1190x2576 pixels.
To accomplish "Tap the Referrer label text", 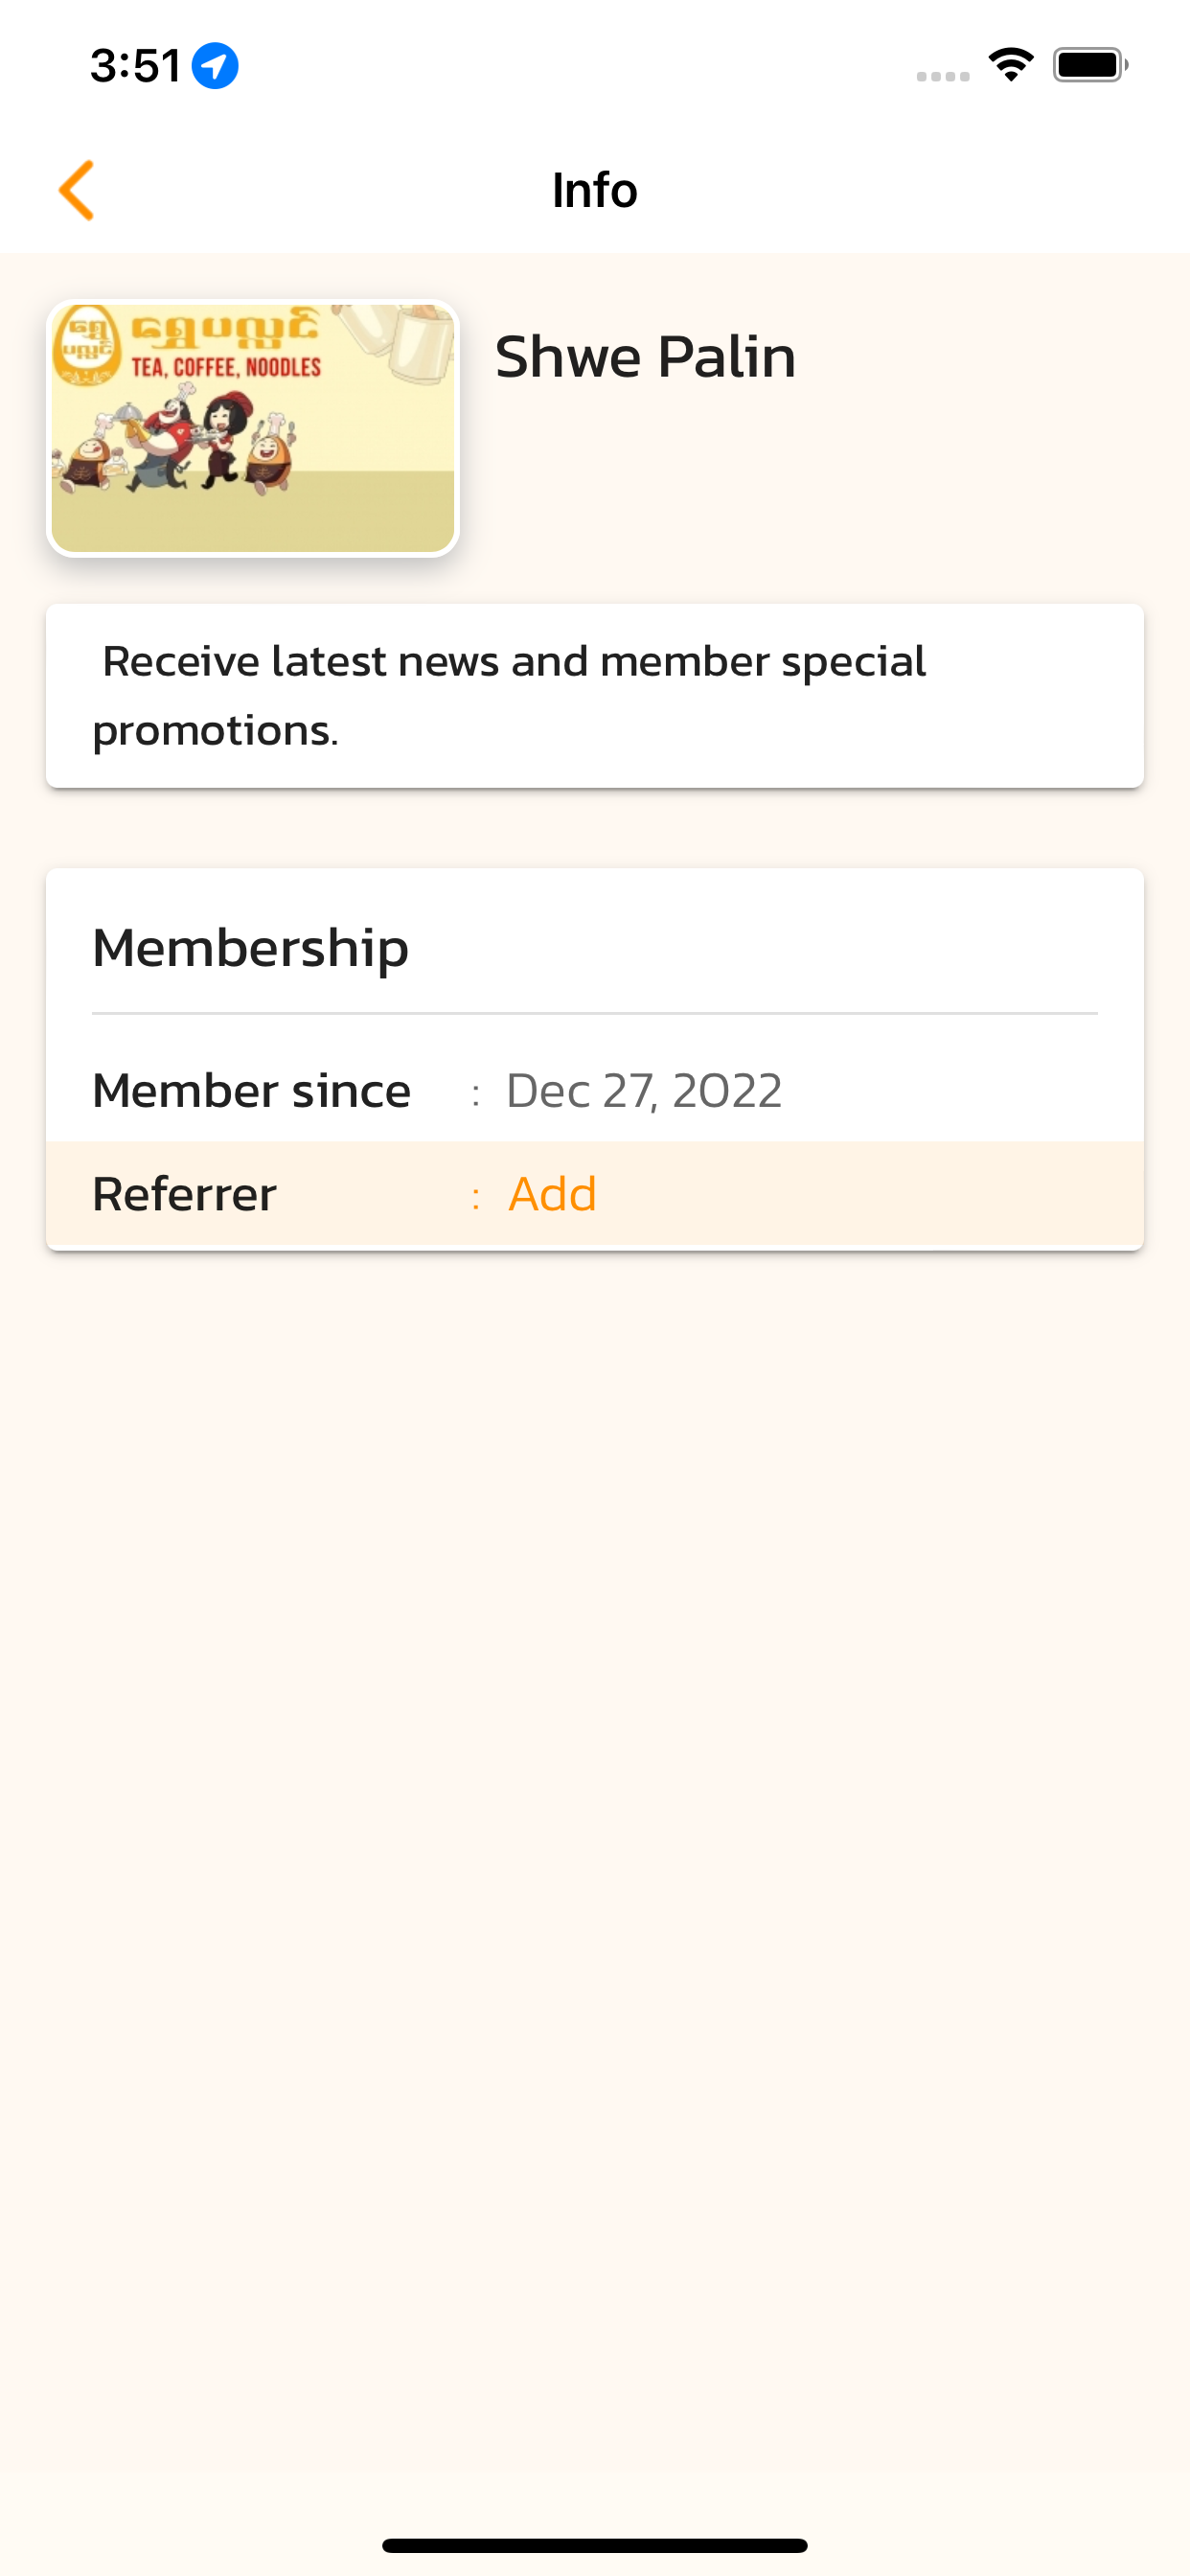I will [185, 1194].
